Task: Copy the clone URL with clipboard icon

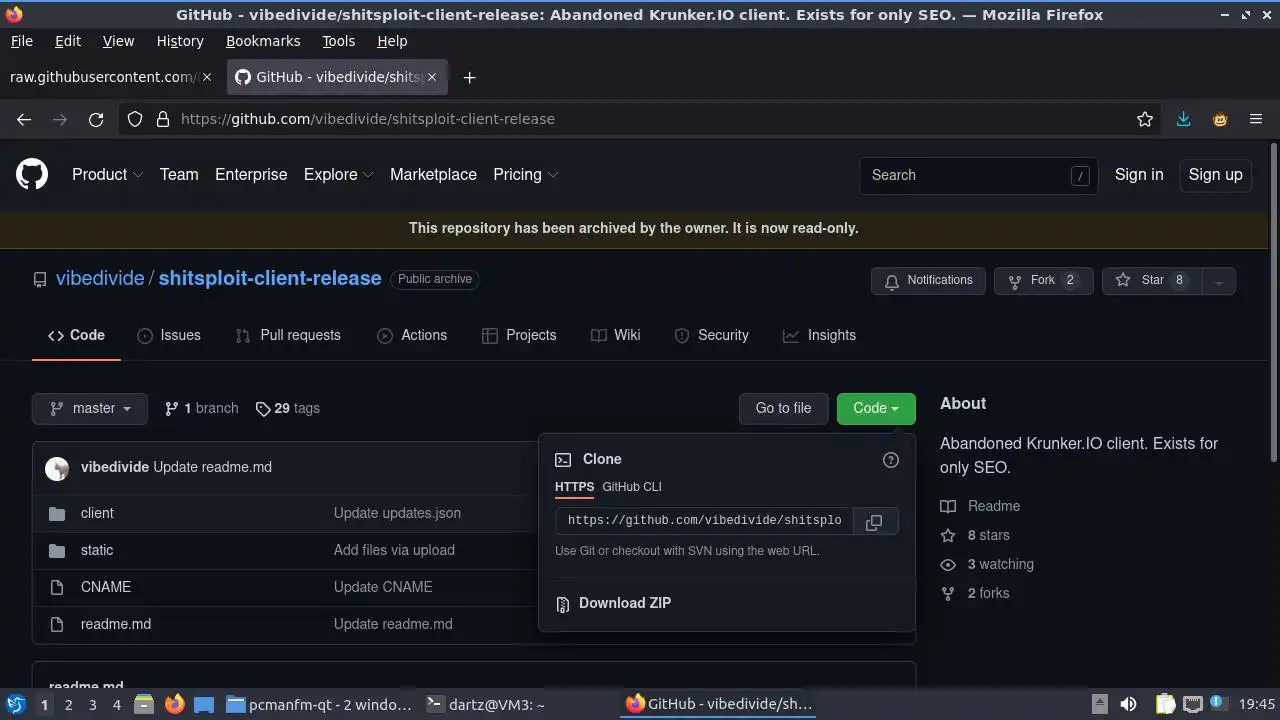Action: point(874,522)
